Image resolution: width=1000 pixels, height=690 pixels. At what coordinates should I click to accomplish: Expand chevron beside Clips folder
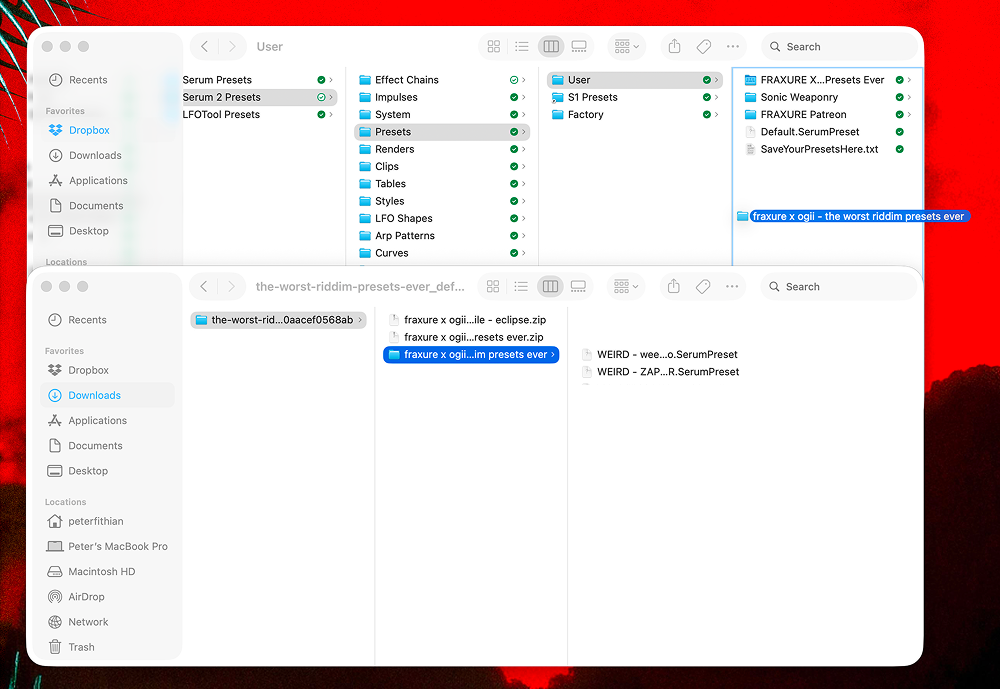click(x=524, y=166)
